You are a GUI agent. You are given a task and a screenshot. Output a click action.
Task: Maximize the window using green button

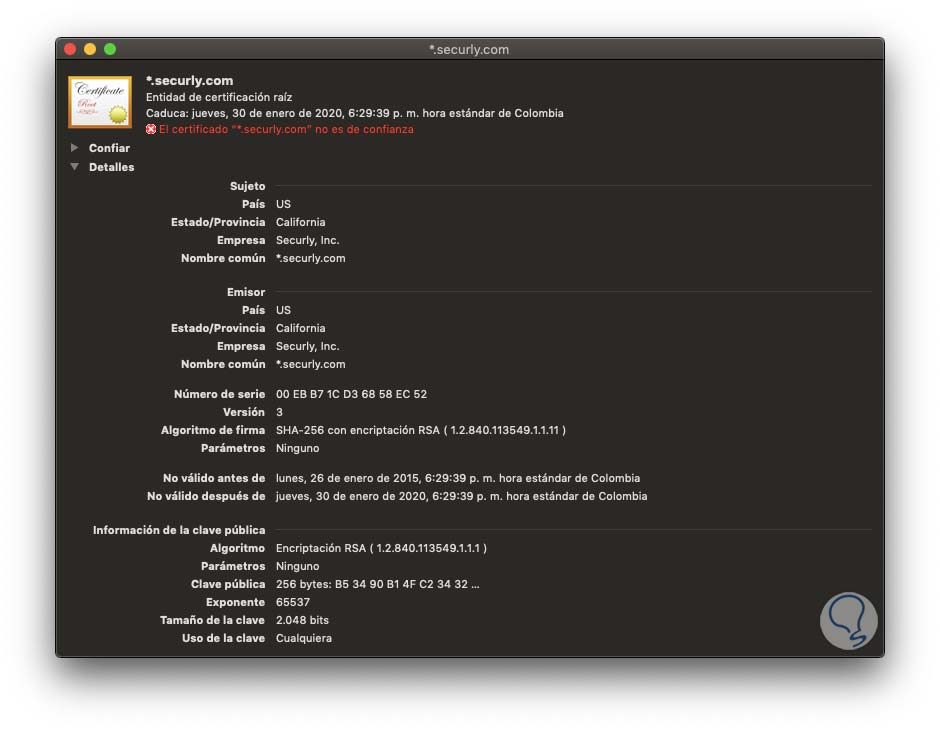coord(110,49)
